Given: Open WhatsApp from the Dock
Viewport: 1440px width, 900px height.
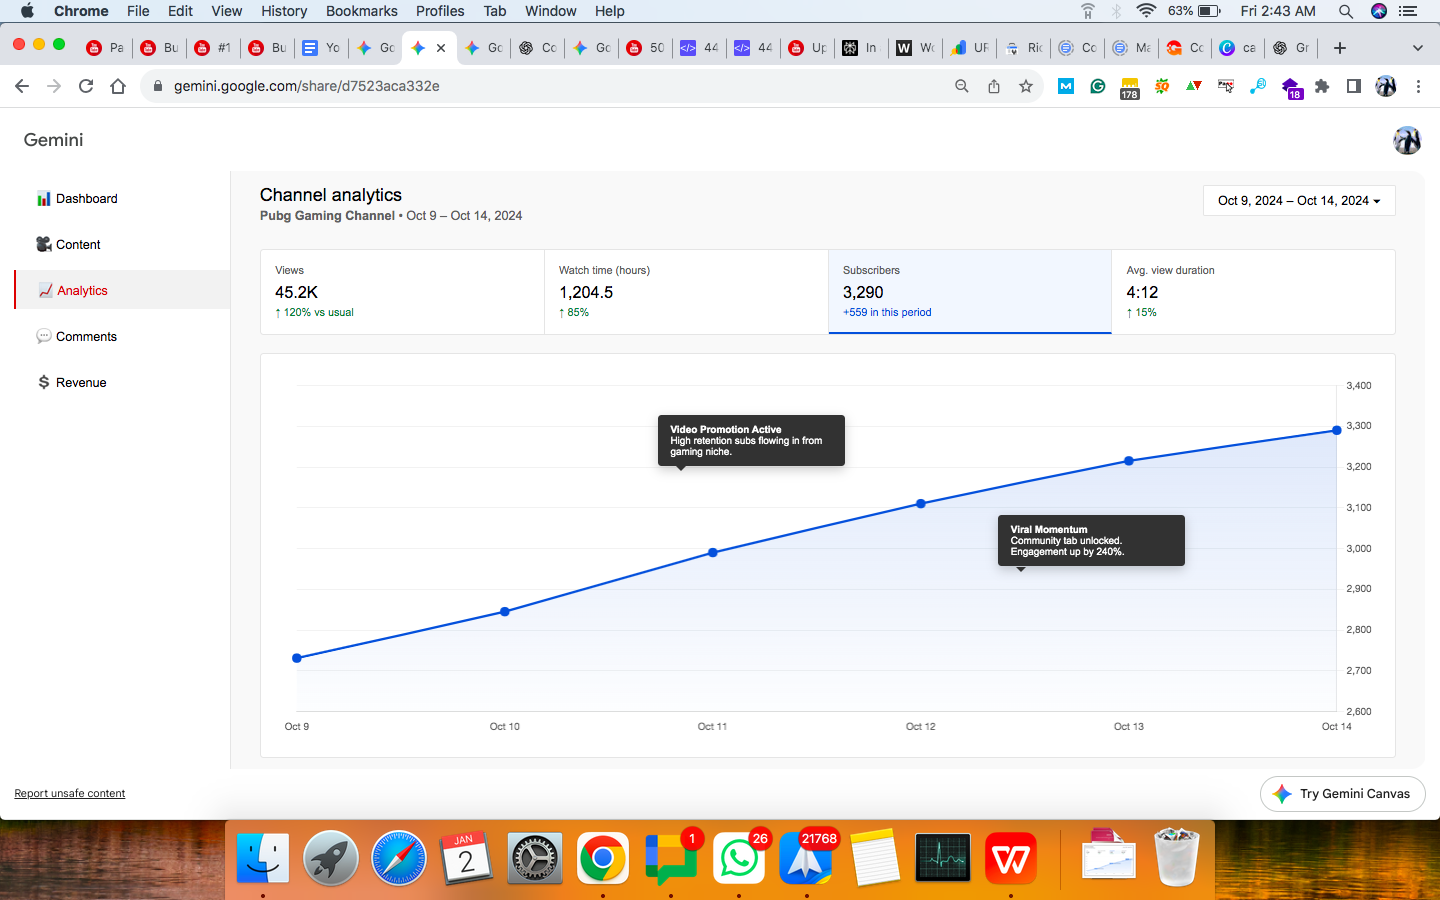Looking at the screenshot, I should [x=739, y=858].
